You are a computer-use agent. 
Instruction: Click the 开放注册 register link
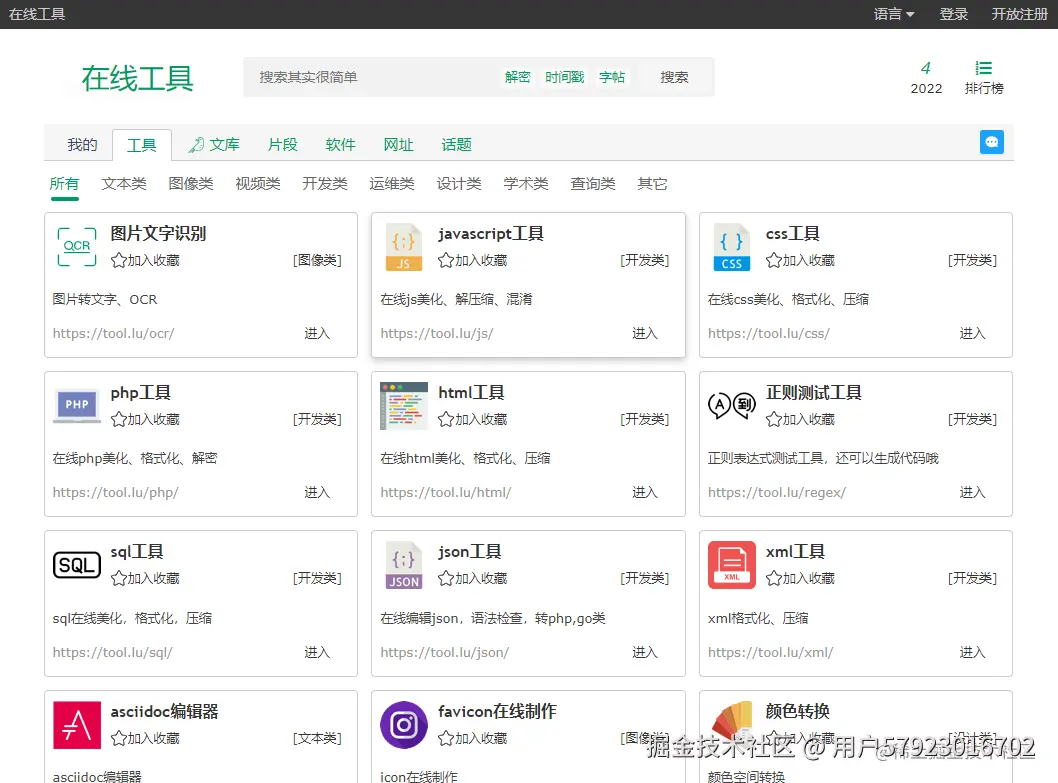[x=1019, y=14]
